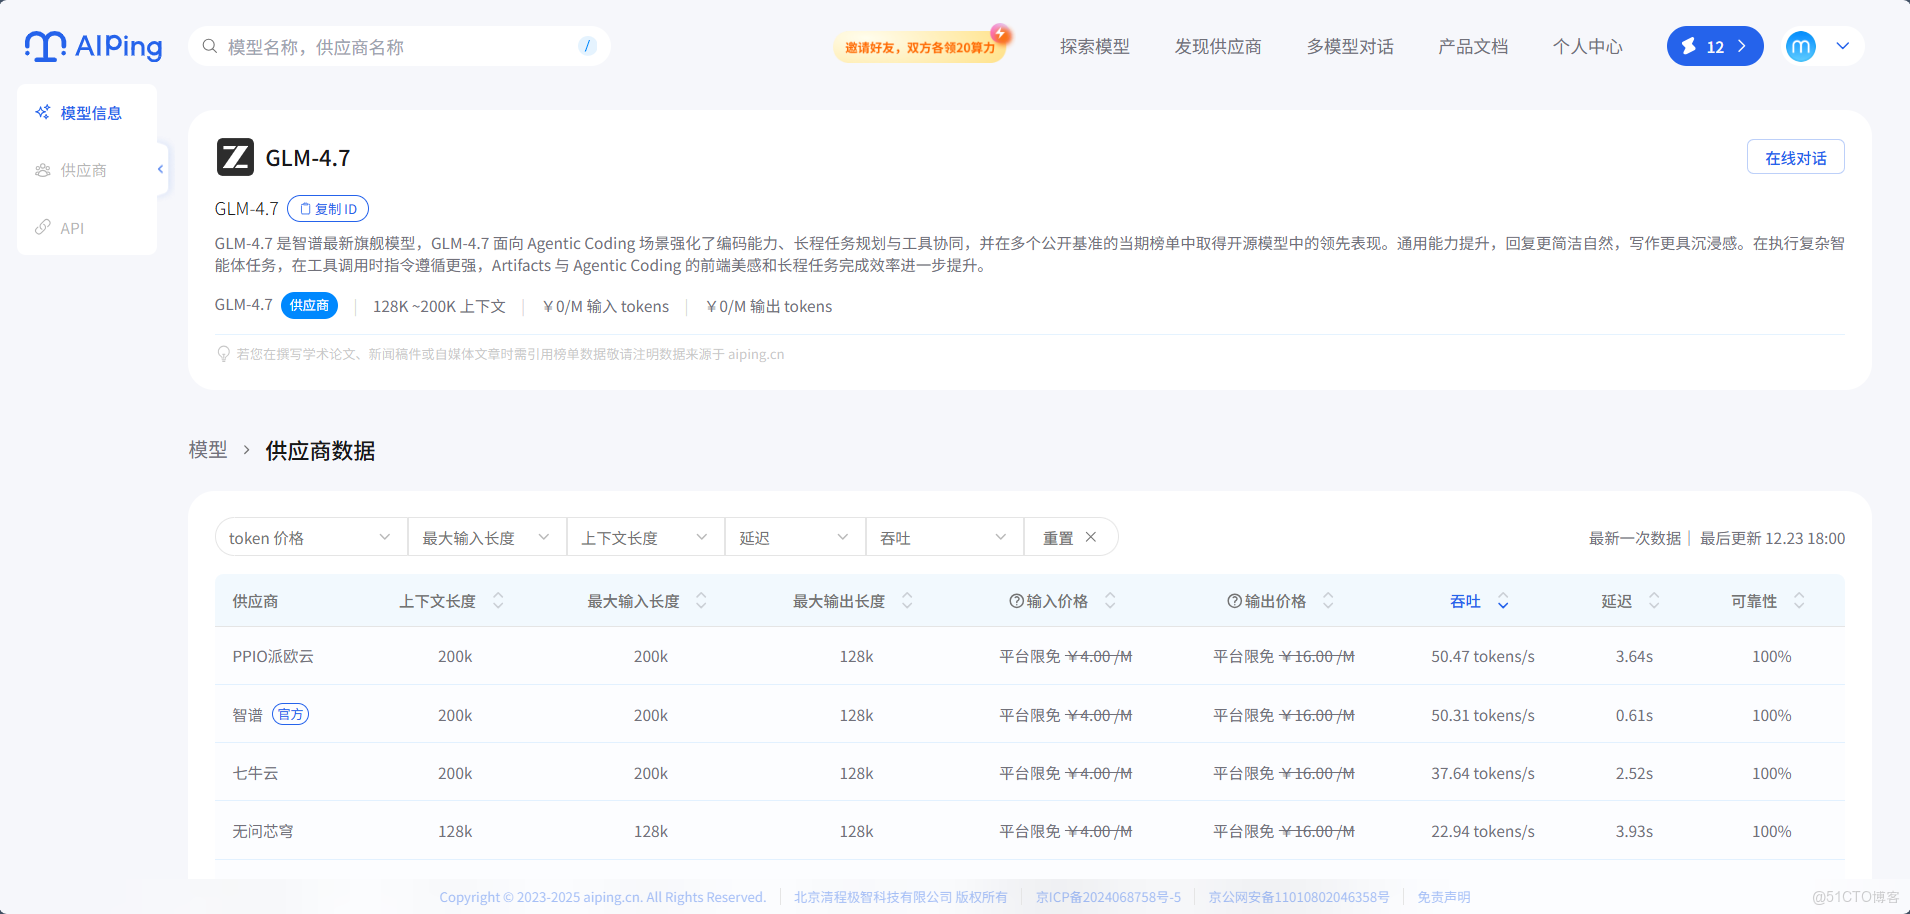Click the 供应商 column header

tap(255, 601)
